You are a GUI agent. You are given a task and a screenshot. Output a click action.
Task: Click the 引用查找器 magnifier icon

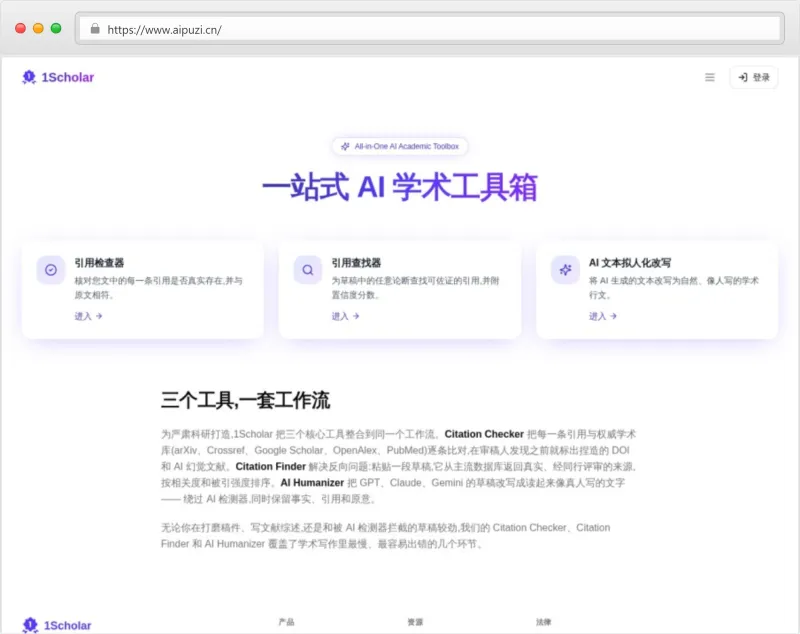pos(308,270)
